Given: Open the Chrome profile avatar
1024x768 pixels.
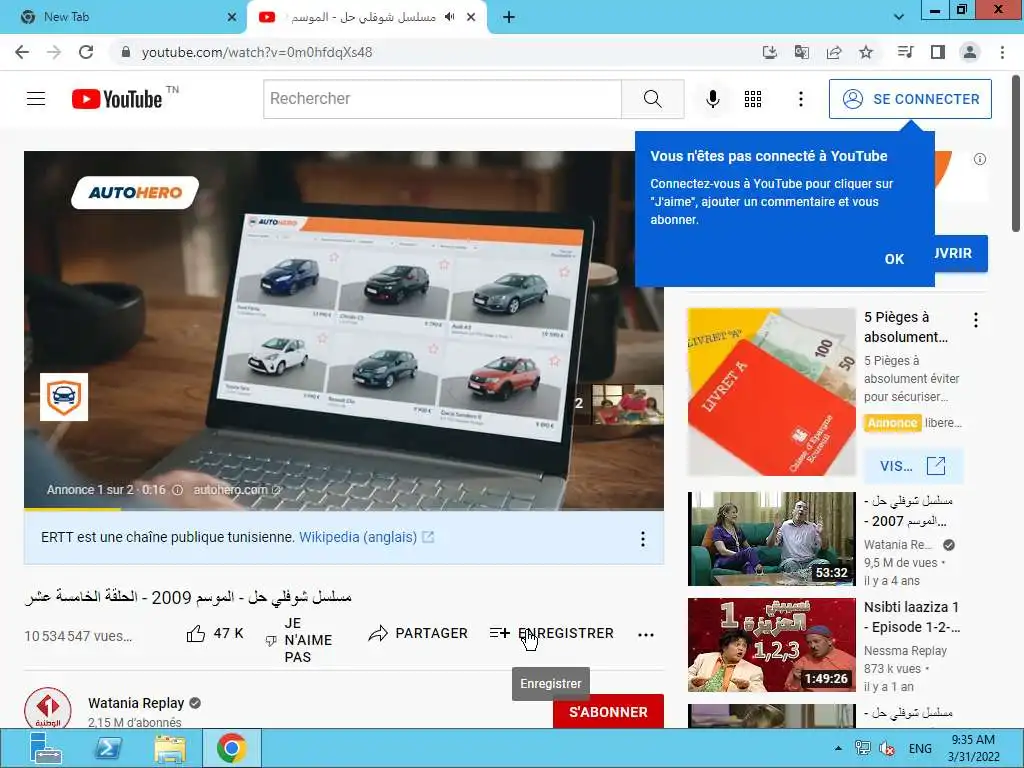Looking at the screenshot, I should tap(970, 52).
